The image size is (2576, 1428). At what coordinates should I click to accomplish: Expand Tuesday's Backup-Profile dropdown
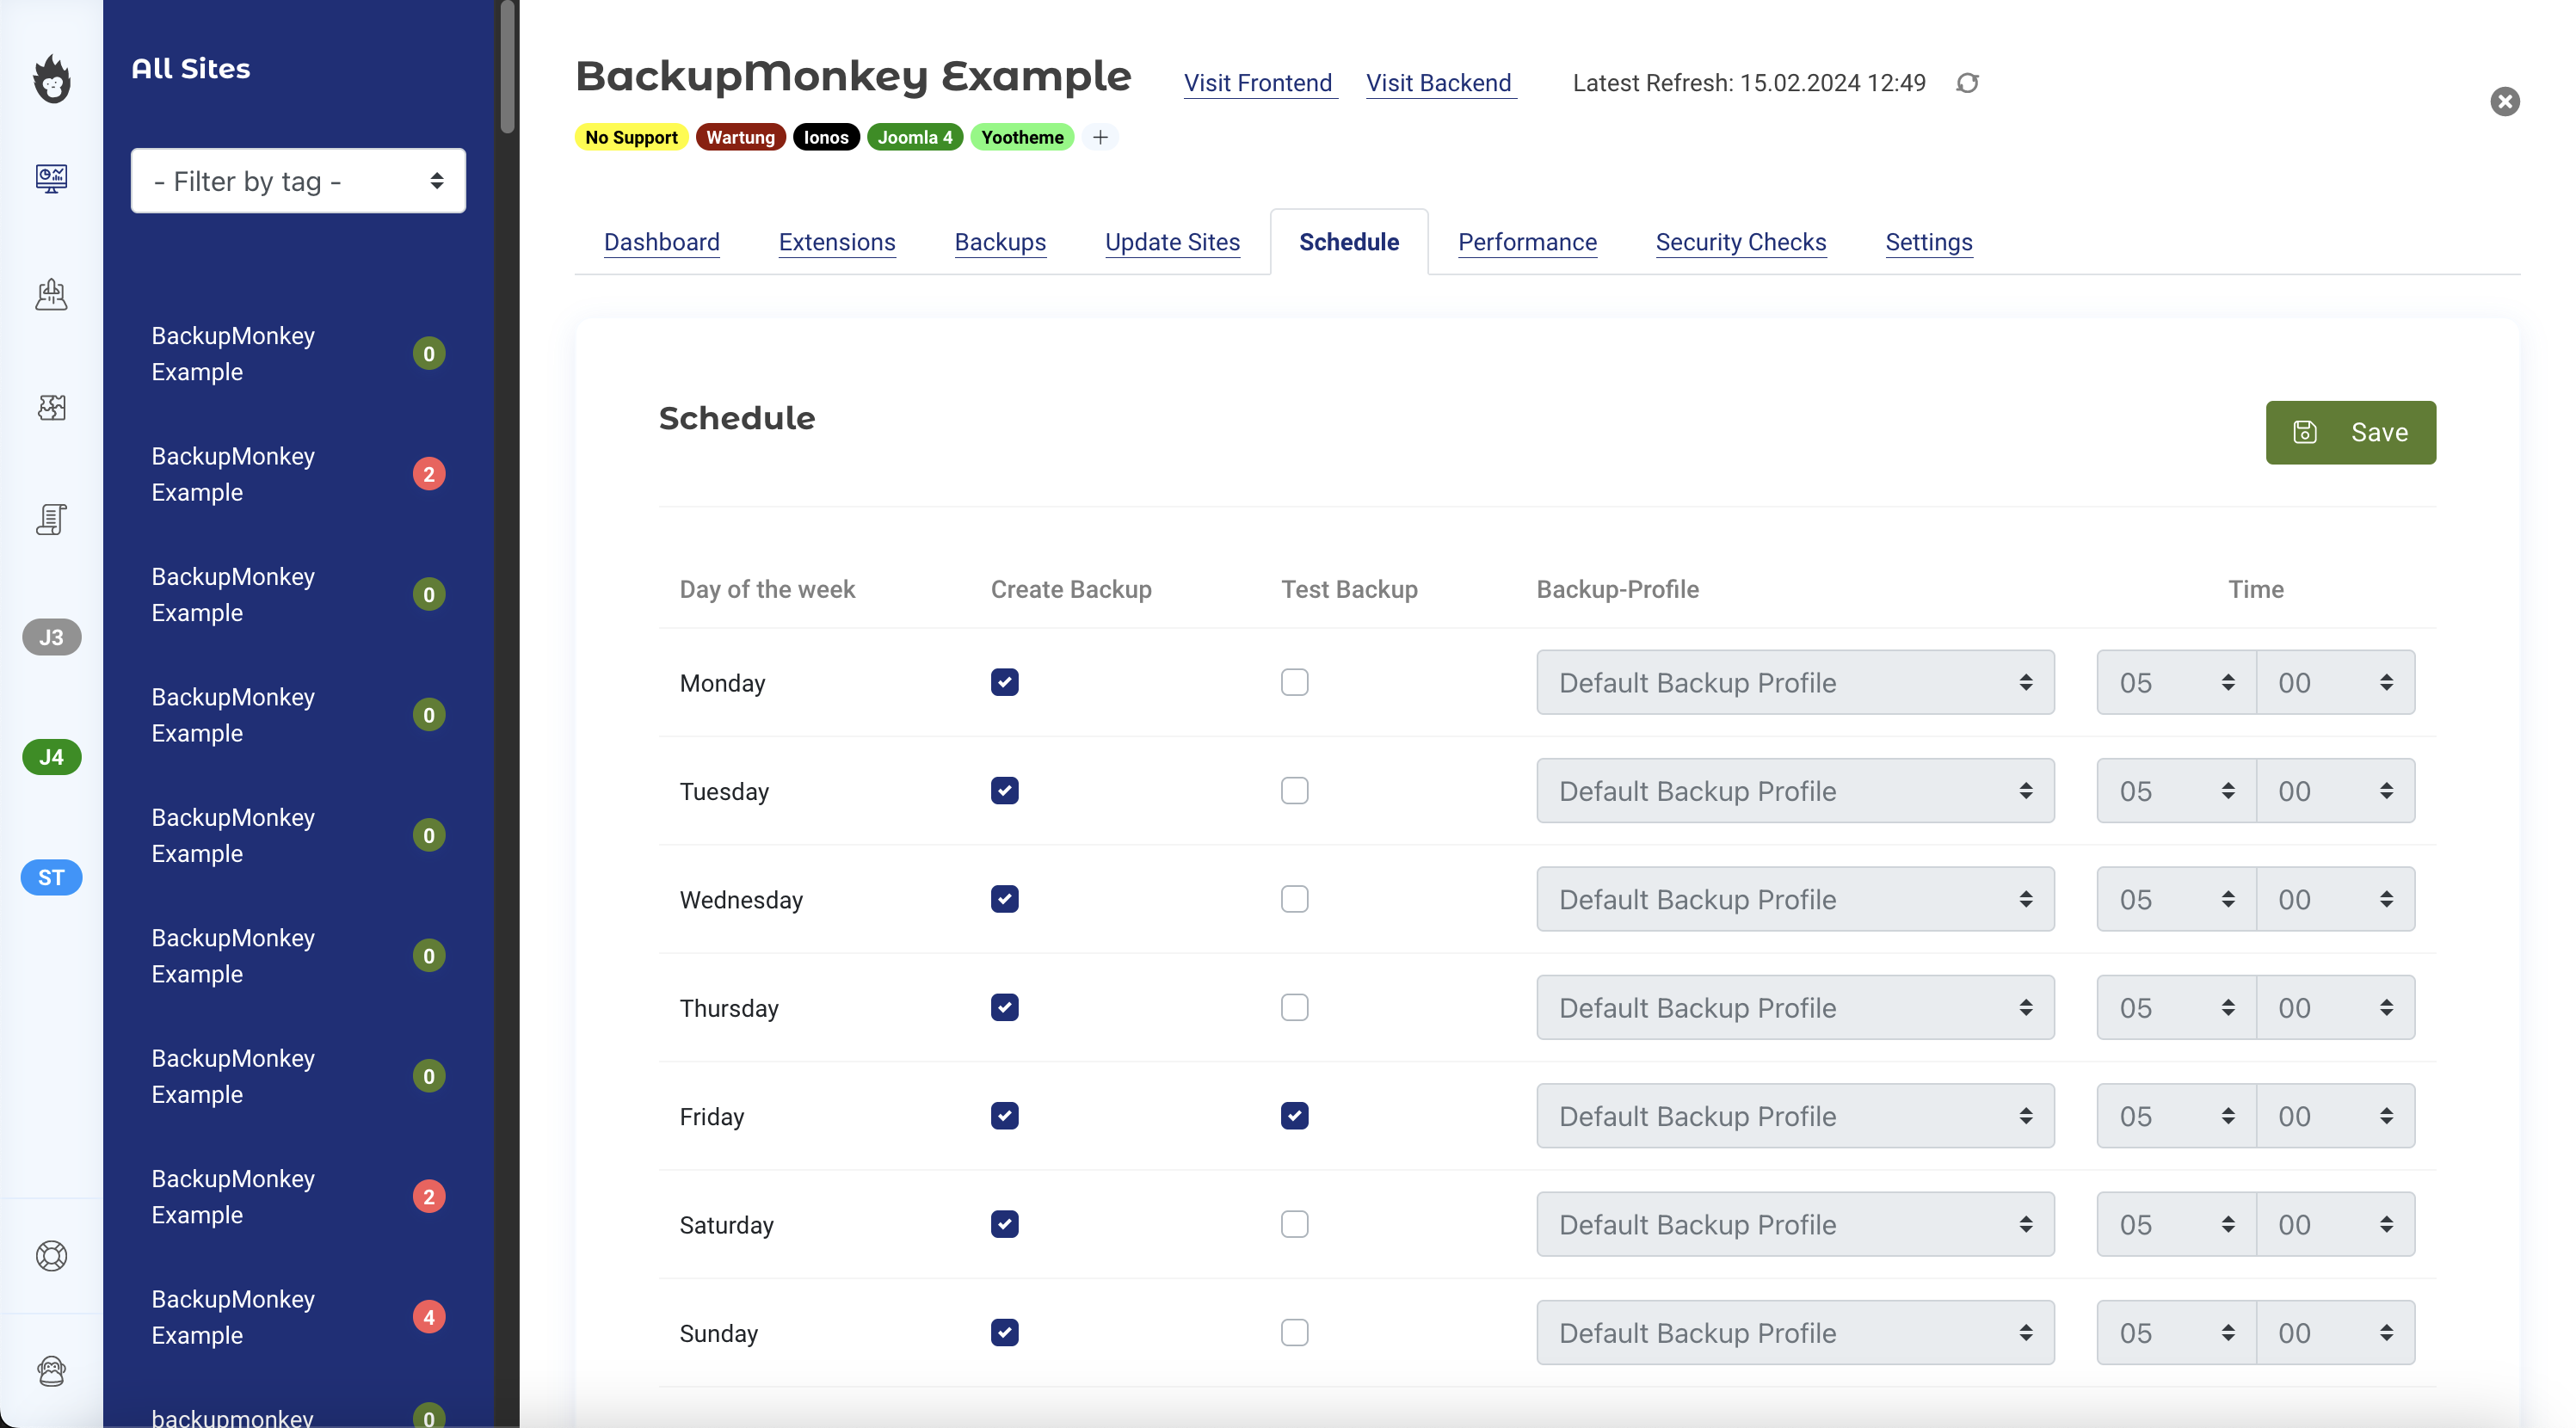click(1795, 791)
